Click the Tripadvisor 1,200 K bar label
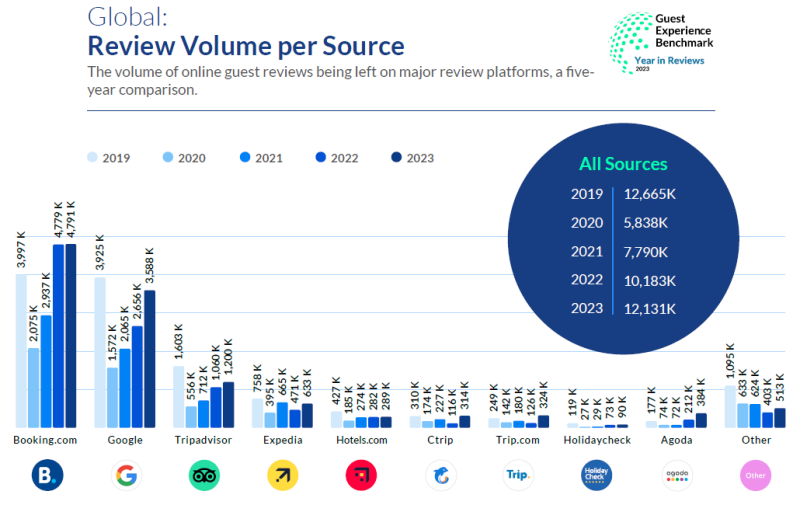Image resolution: width=800 pixels, height=505 pixels. 228,357
